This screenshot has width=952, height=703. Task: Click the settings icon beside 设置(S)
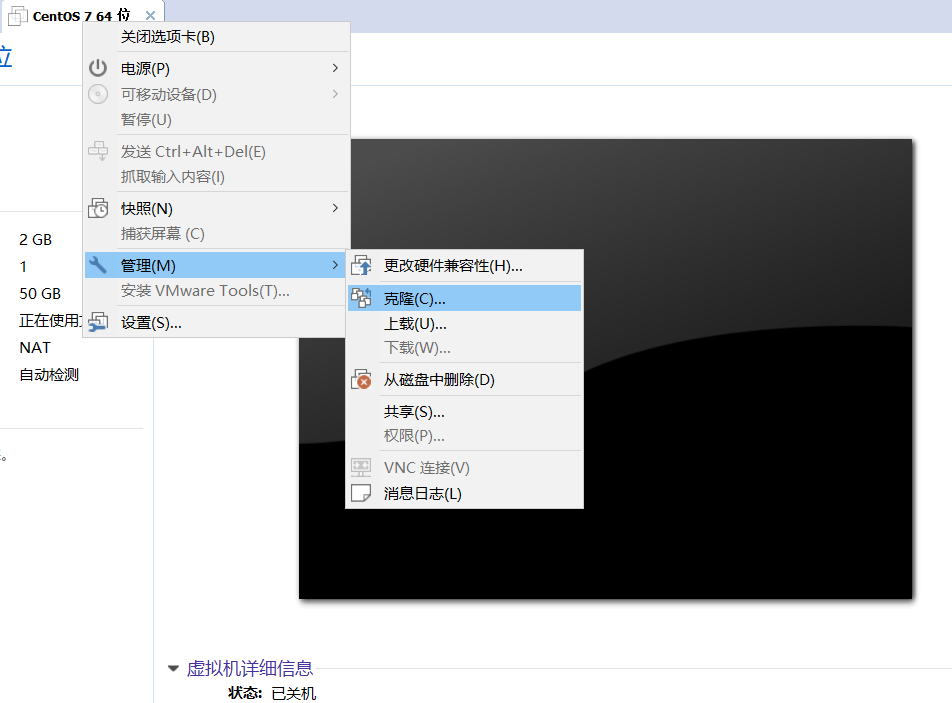tap(98, 322)
